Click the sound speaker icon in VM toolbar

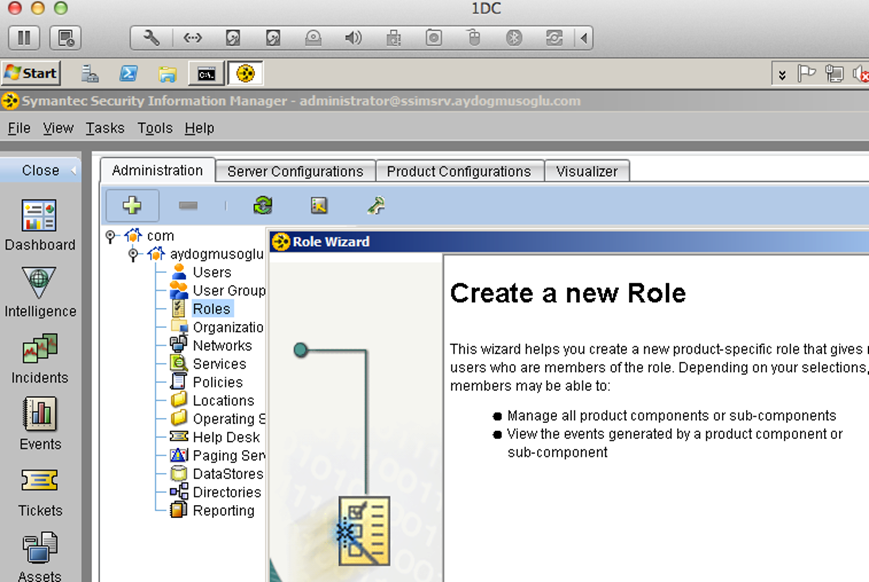pos(353,38)
